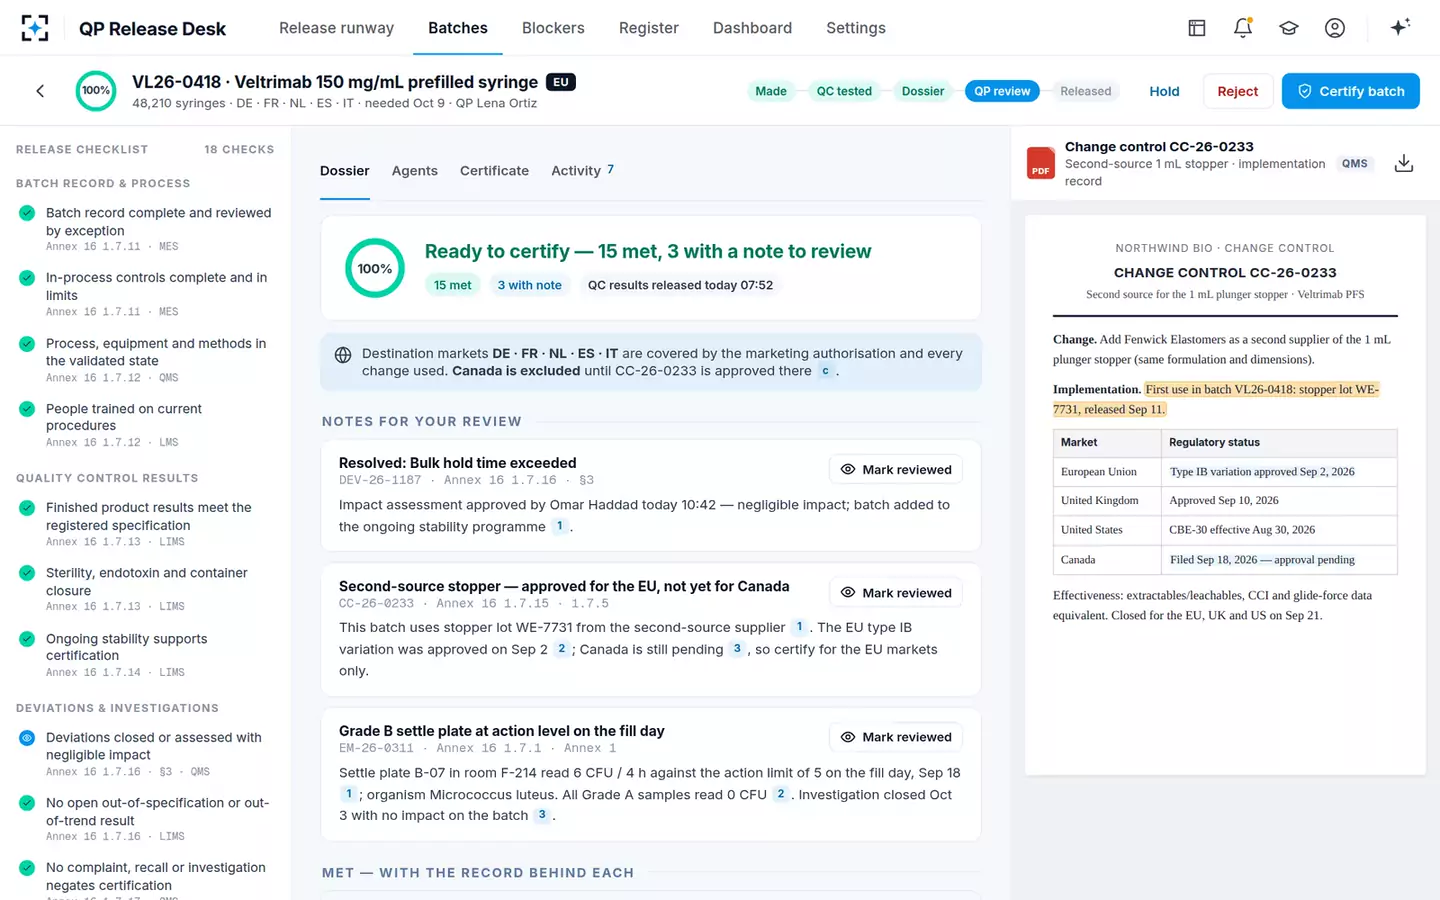
Task: Open citation 3 after no impact on the batch
Action: tap(542, 815)
